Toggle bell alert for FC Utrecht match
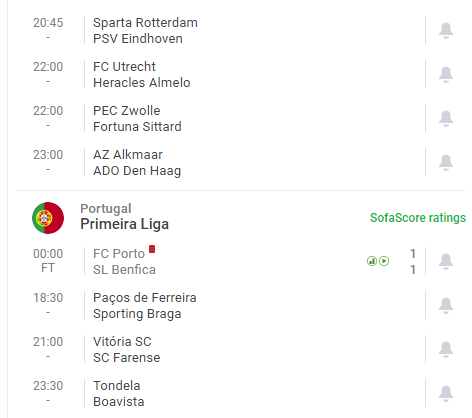 pyautogui.click(x=446, y=75)
